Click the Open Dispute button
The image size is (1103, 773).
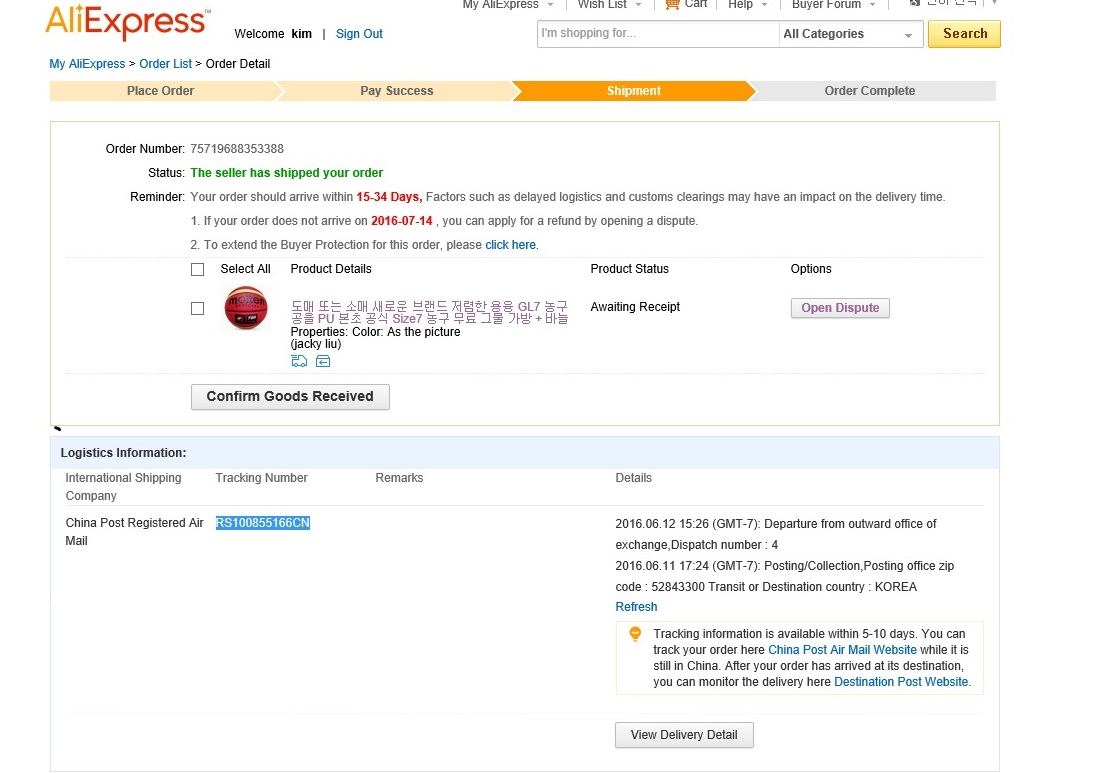coord(840,308)
